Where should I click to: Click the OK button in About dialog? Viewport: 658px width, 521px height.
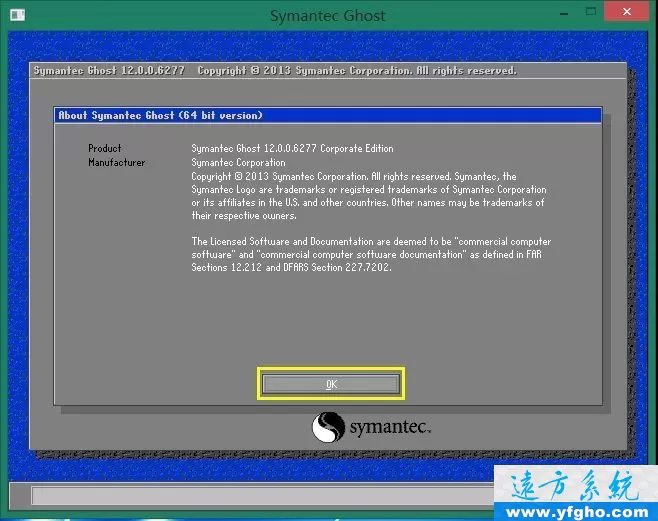(x=331, y=384)
